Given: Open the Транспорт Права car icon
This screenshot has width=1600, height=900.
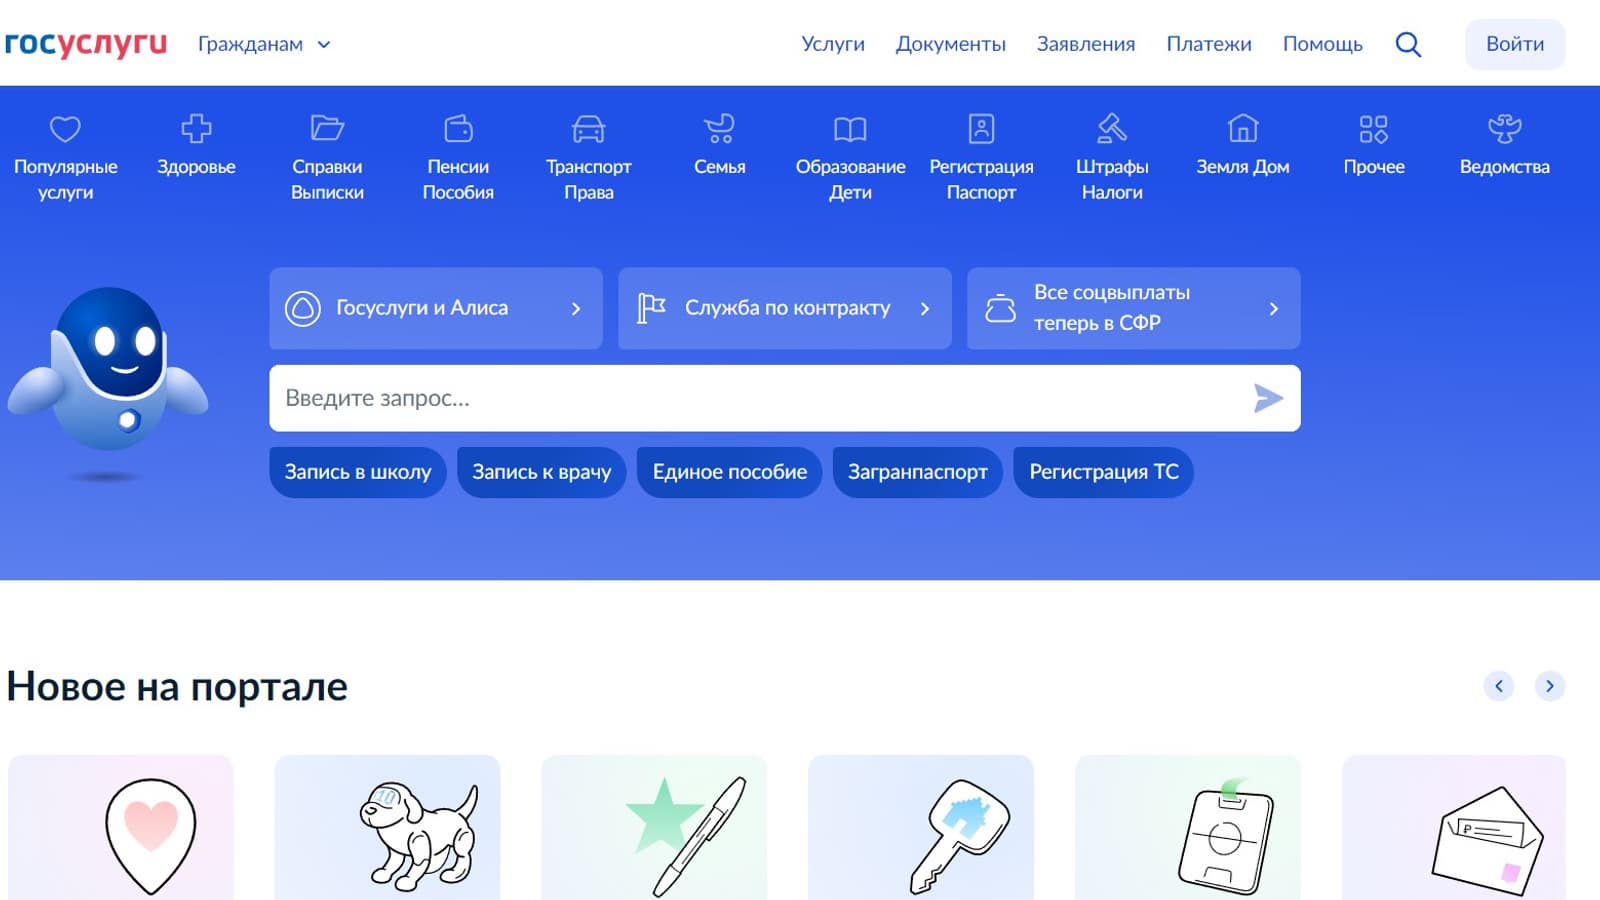Looking at the screenshot, I should coord(589,129).
